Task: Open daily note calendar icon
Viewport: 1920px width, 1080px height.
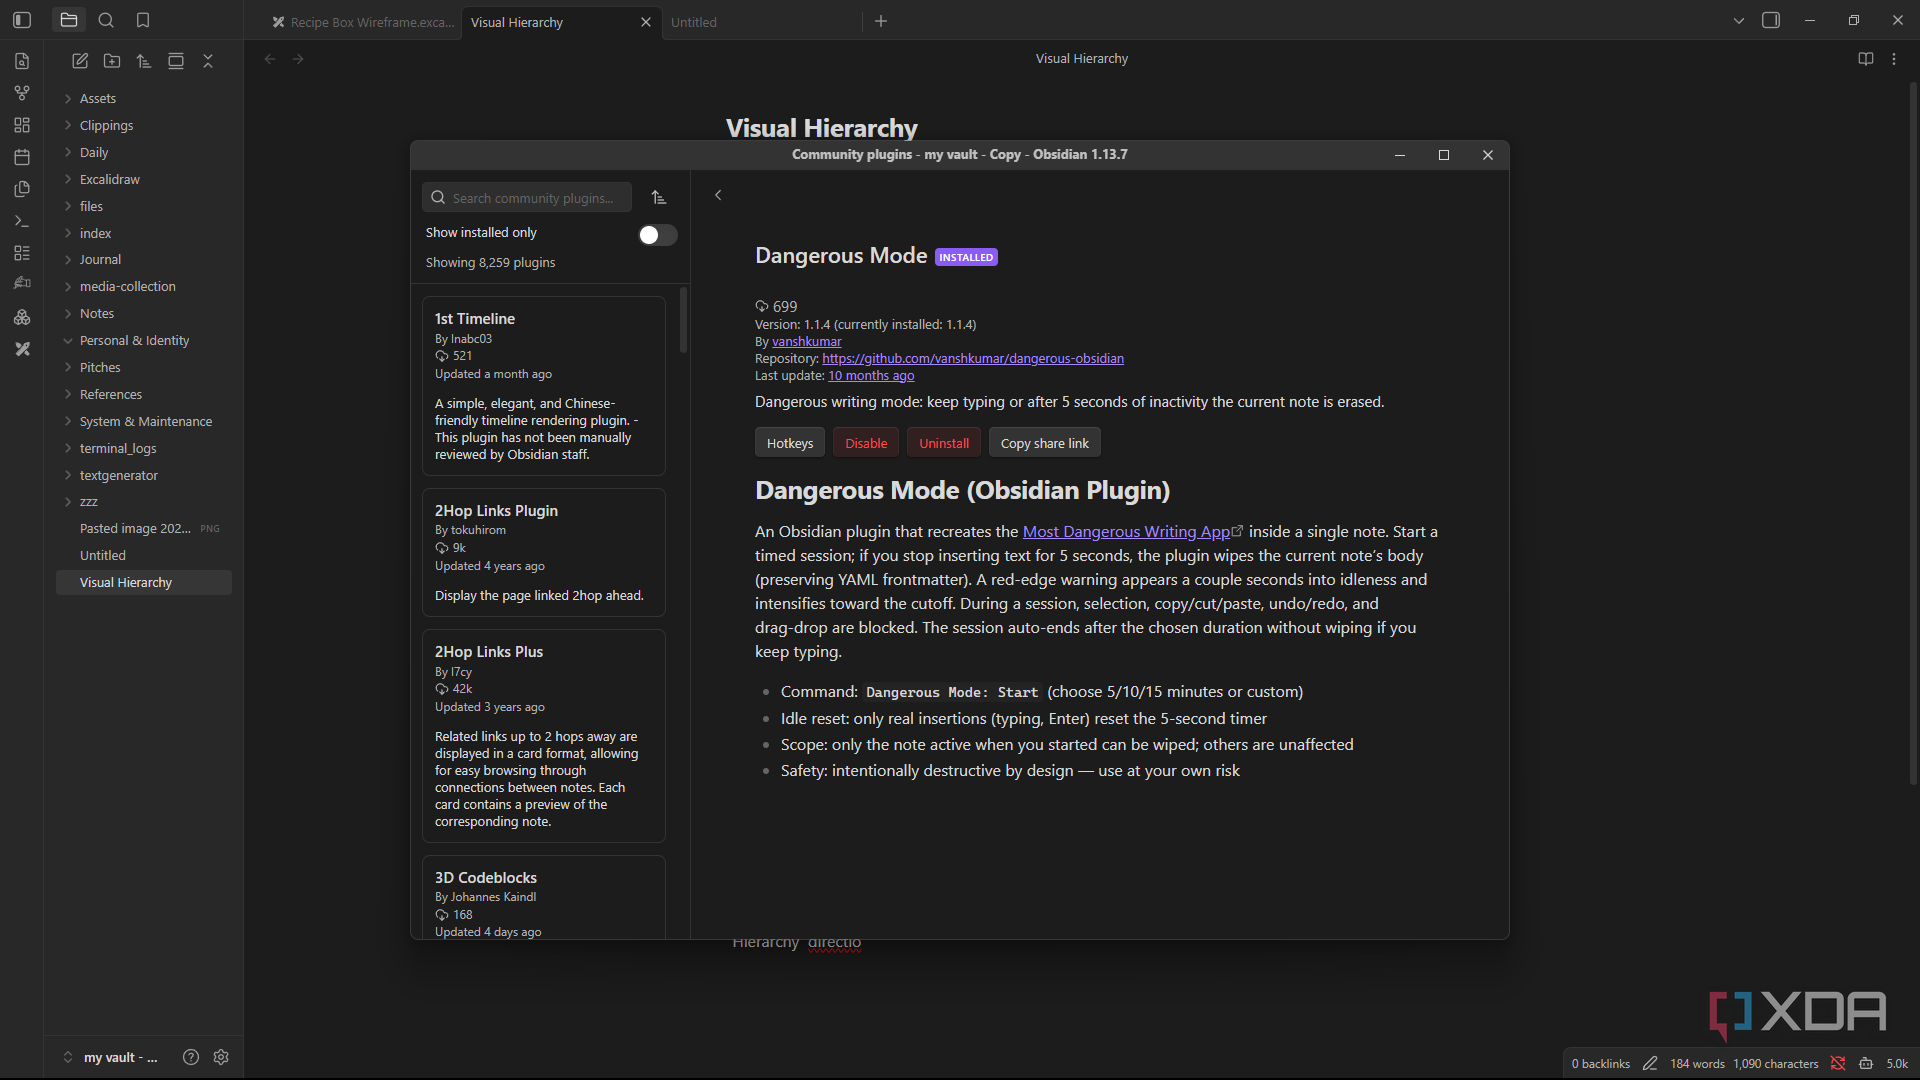Action: click(22, 157)
